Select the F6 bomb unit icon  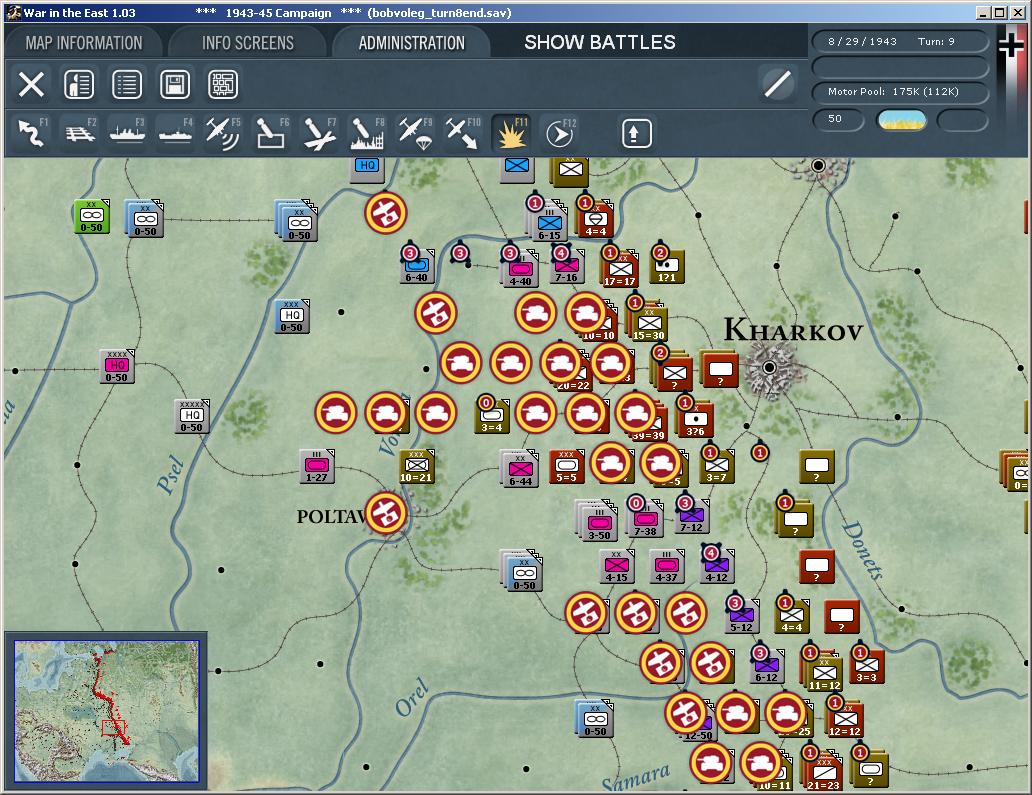[271, 132]
